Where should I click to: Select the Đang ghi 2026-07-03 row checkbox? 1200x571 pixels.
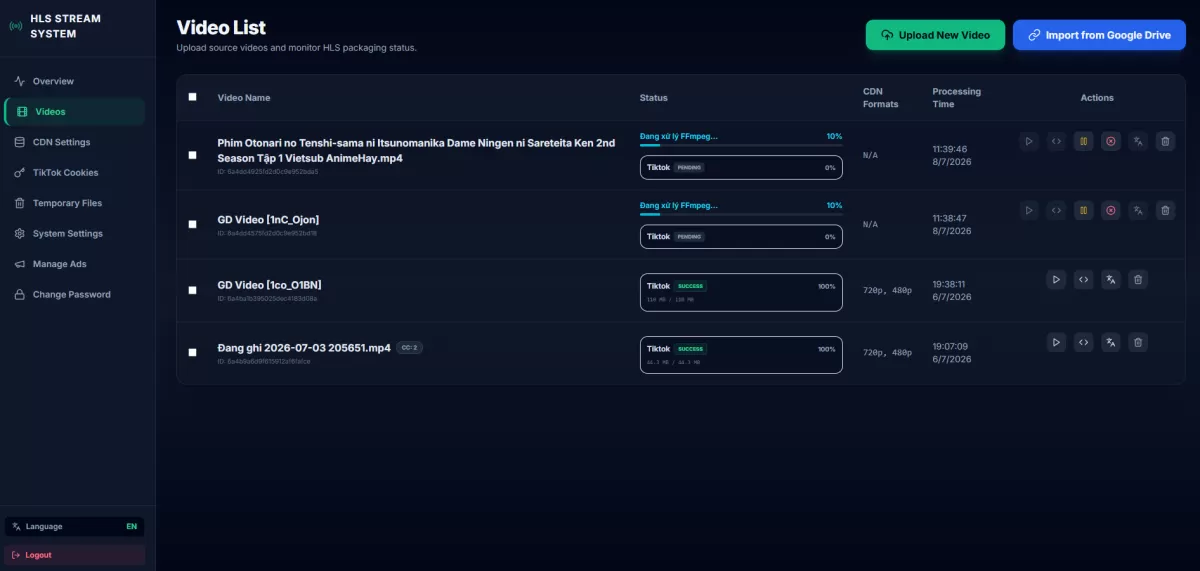click(x=192, y=352)
